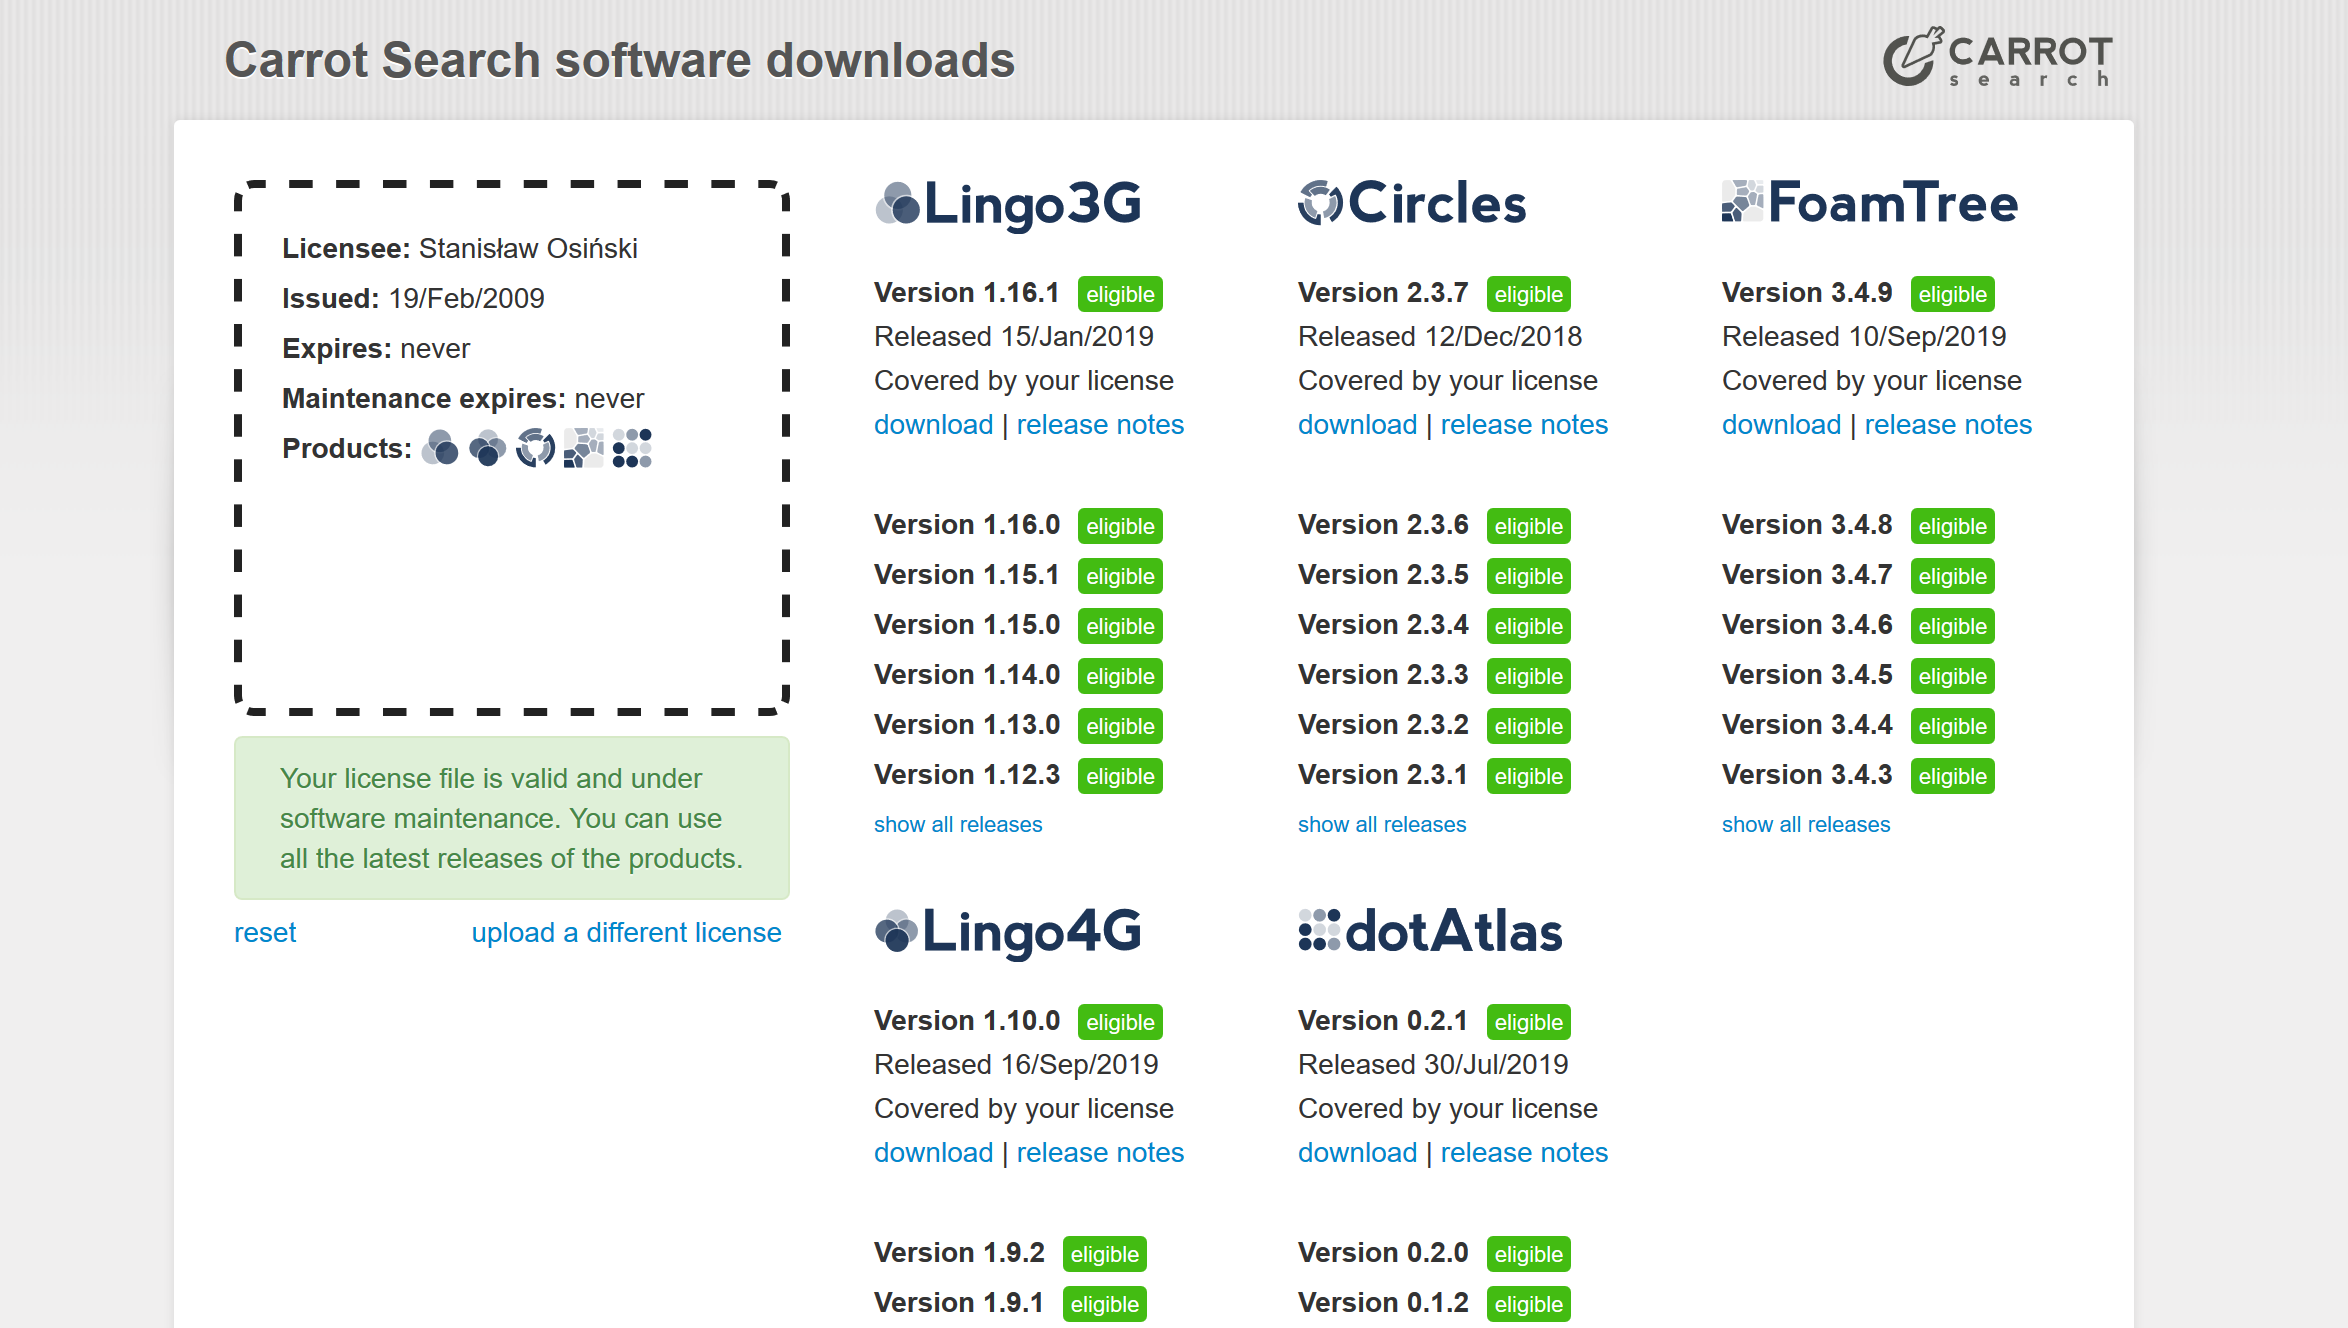This screenshot has width=2348, height=1328.
Task: Show all releases of Circles
Action: [1382, 825]
